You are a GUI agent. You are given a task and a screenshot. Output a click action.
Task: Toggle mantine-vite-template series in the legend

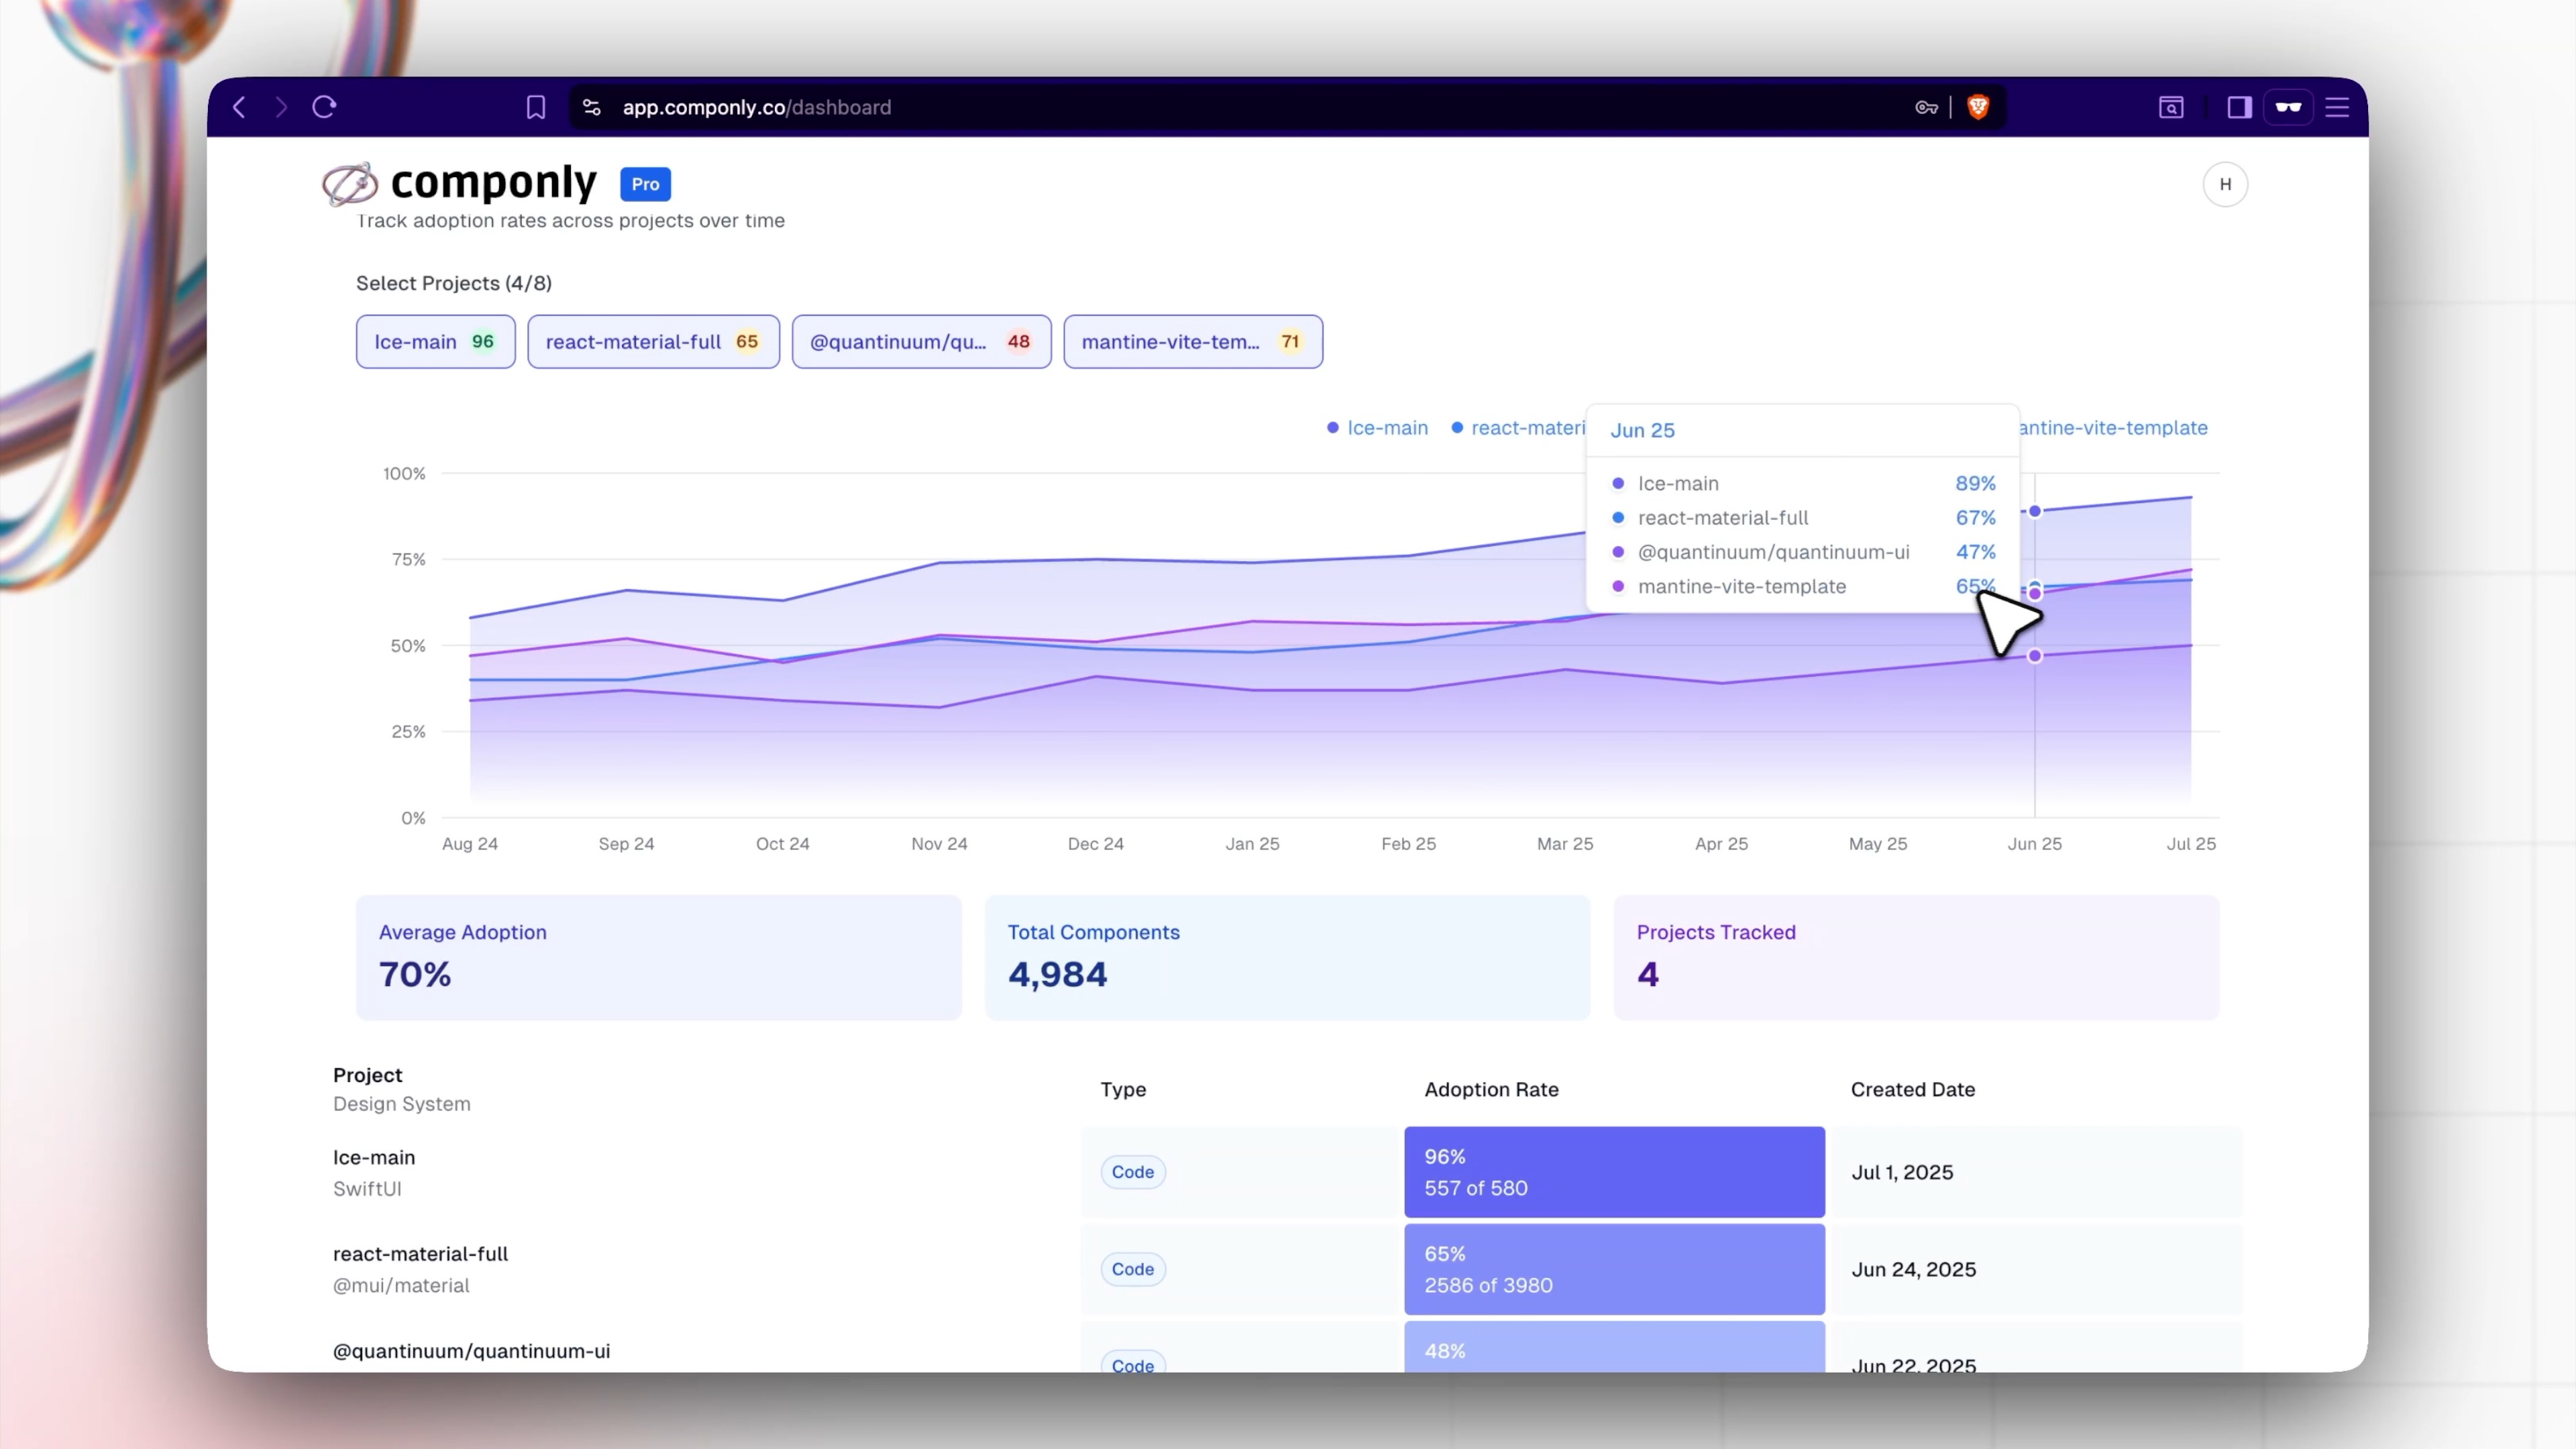[2113, 428]
